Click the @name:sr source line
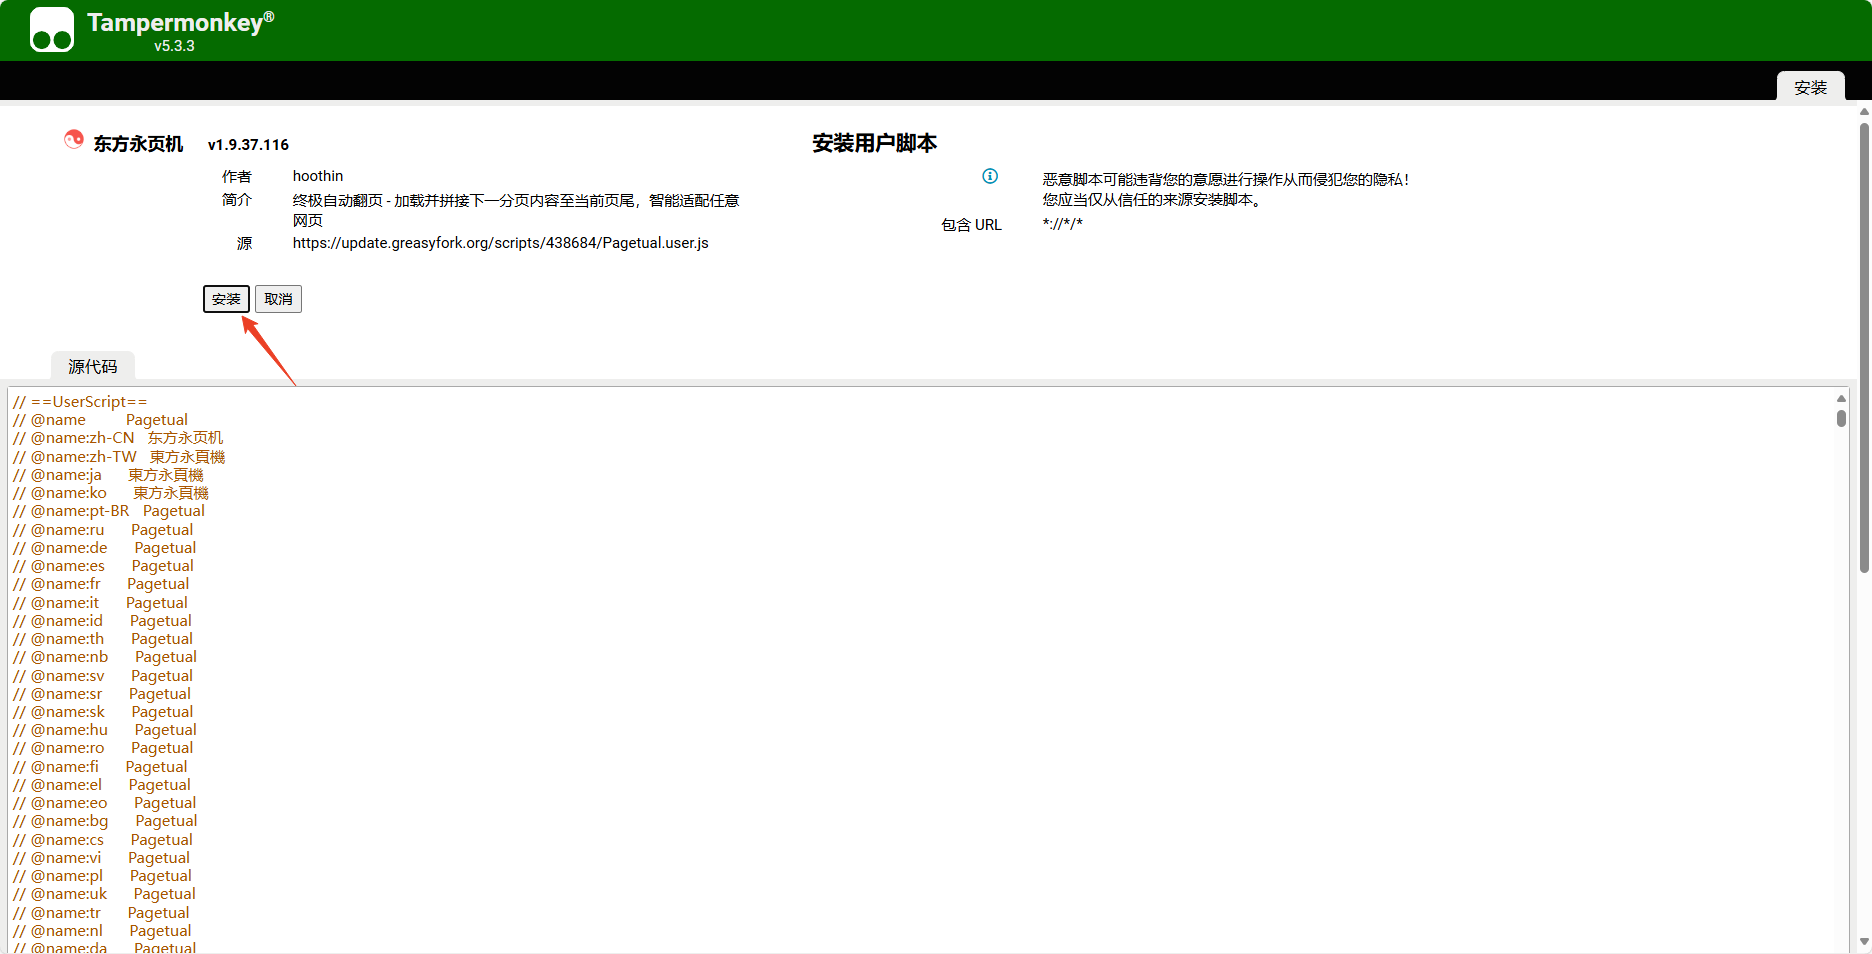The image size is (1872, 954). [102, 694]
